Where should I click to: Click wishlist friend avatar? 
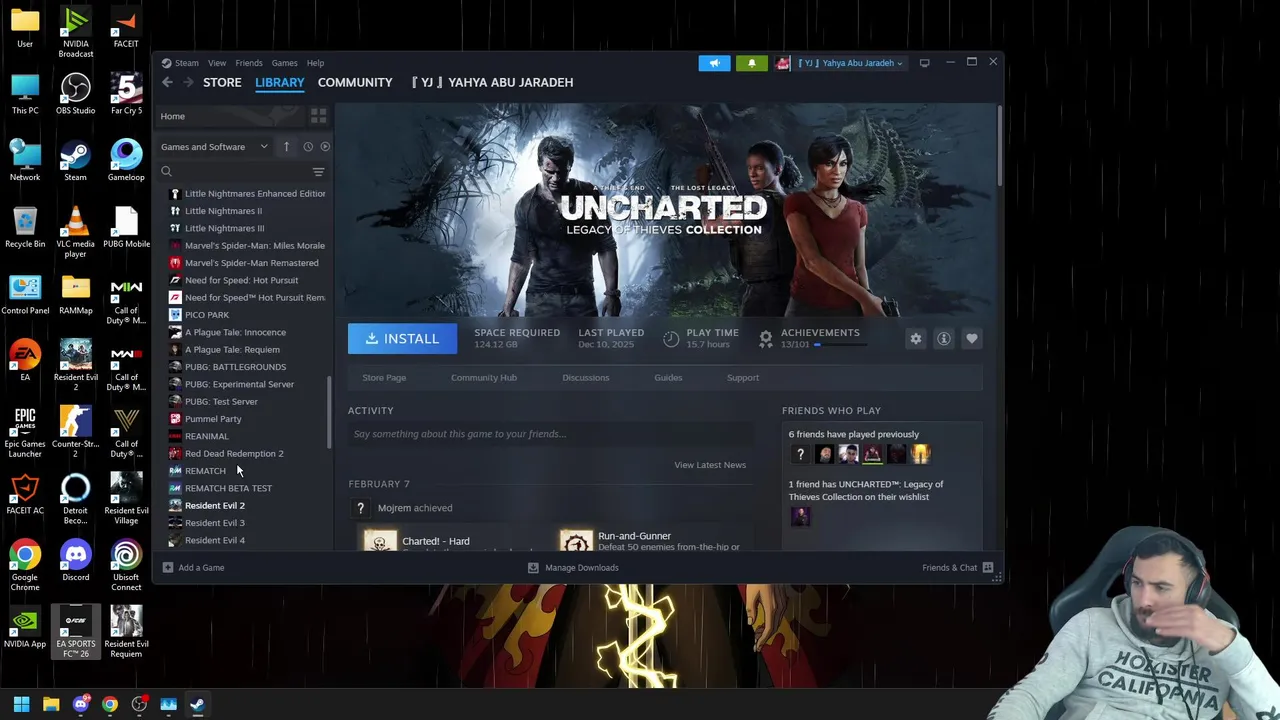point(800,516)
